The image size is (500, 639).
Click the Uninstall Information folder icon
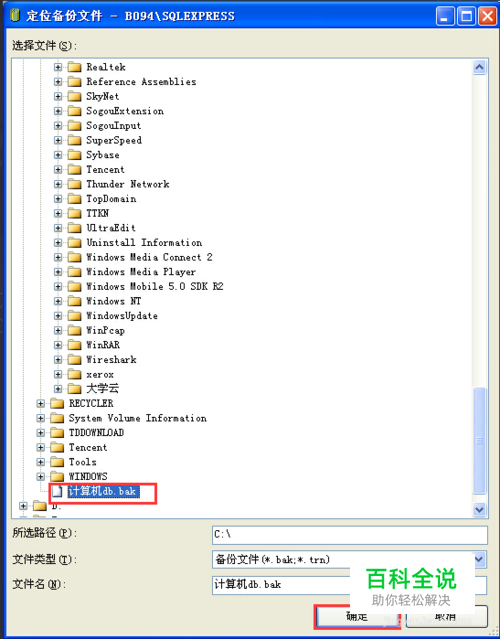pos(74,242)
